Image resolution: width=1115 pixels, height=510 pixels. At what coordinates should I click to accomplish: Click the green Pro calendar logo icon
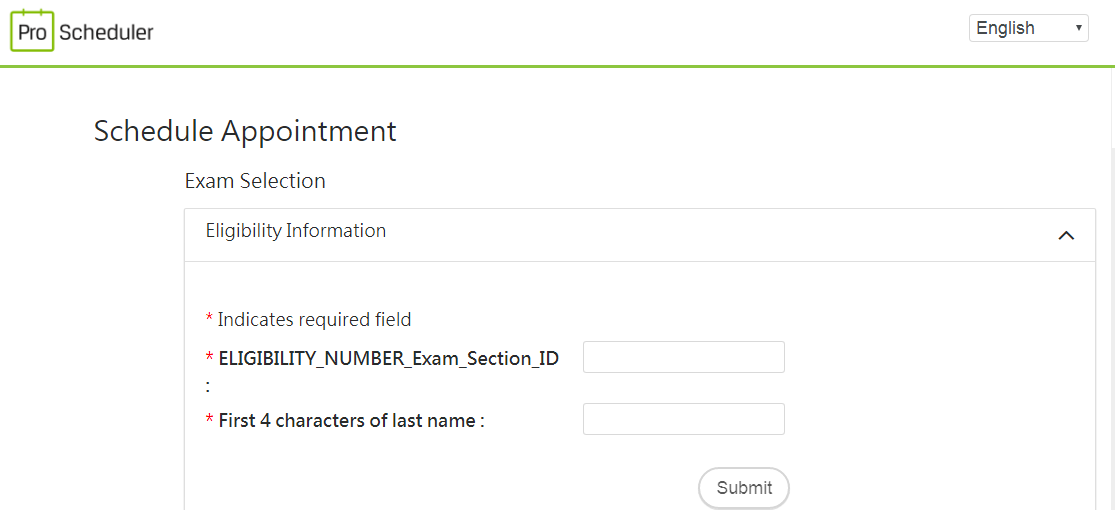[x=33, y=31]
